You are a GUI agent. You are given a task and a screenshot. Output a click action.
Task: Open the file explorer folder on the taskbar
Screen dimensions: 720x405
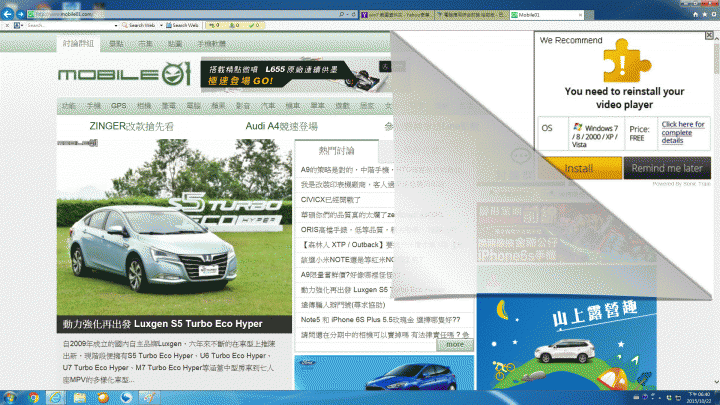pos(79,397)
